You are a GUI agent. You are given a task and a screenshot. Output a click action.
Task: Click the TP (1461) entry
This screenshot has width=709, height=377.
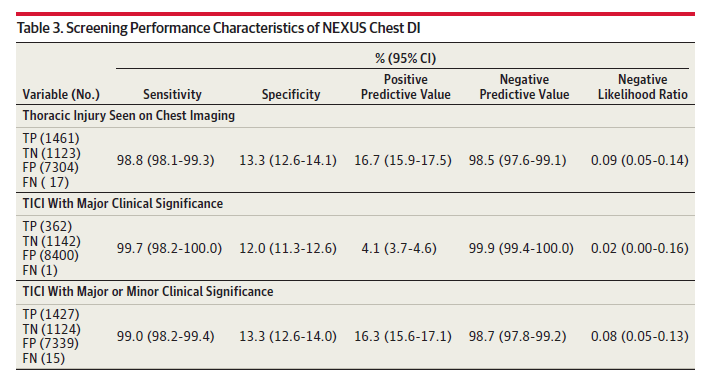51,138
